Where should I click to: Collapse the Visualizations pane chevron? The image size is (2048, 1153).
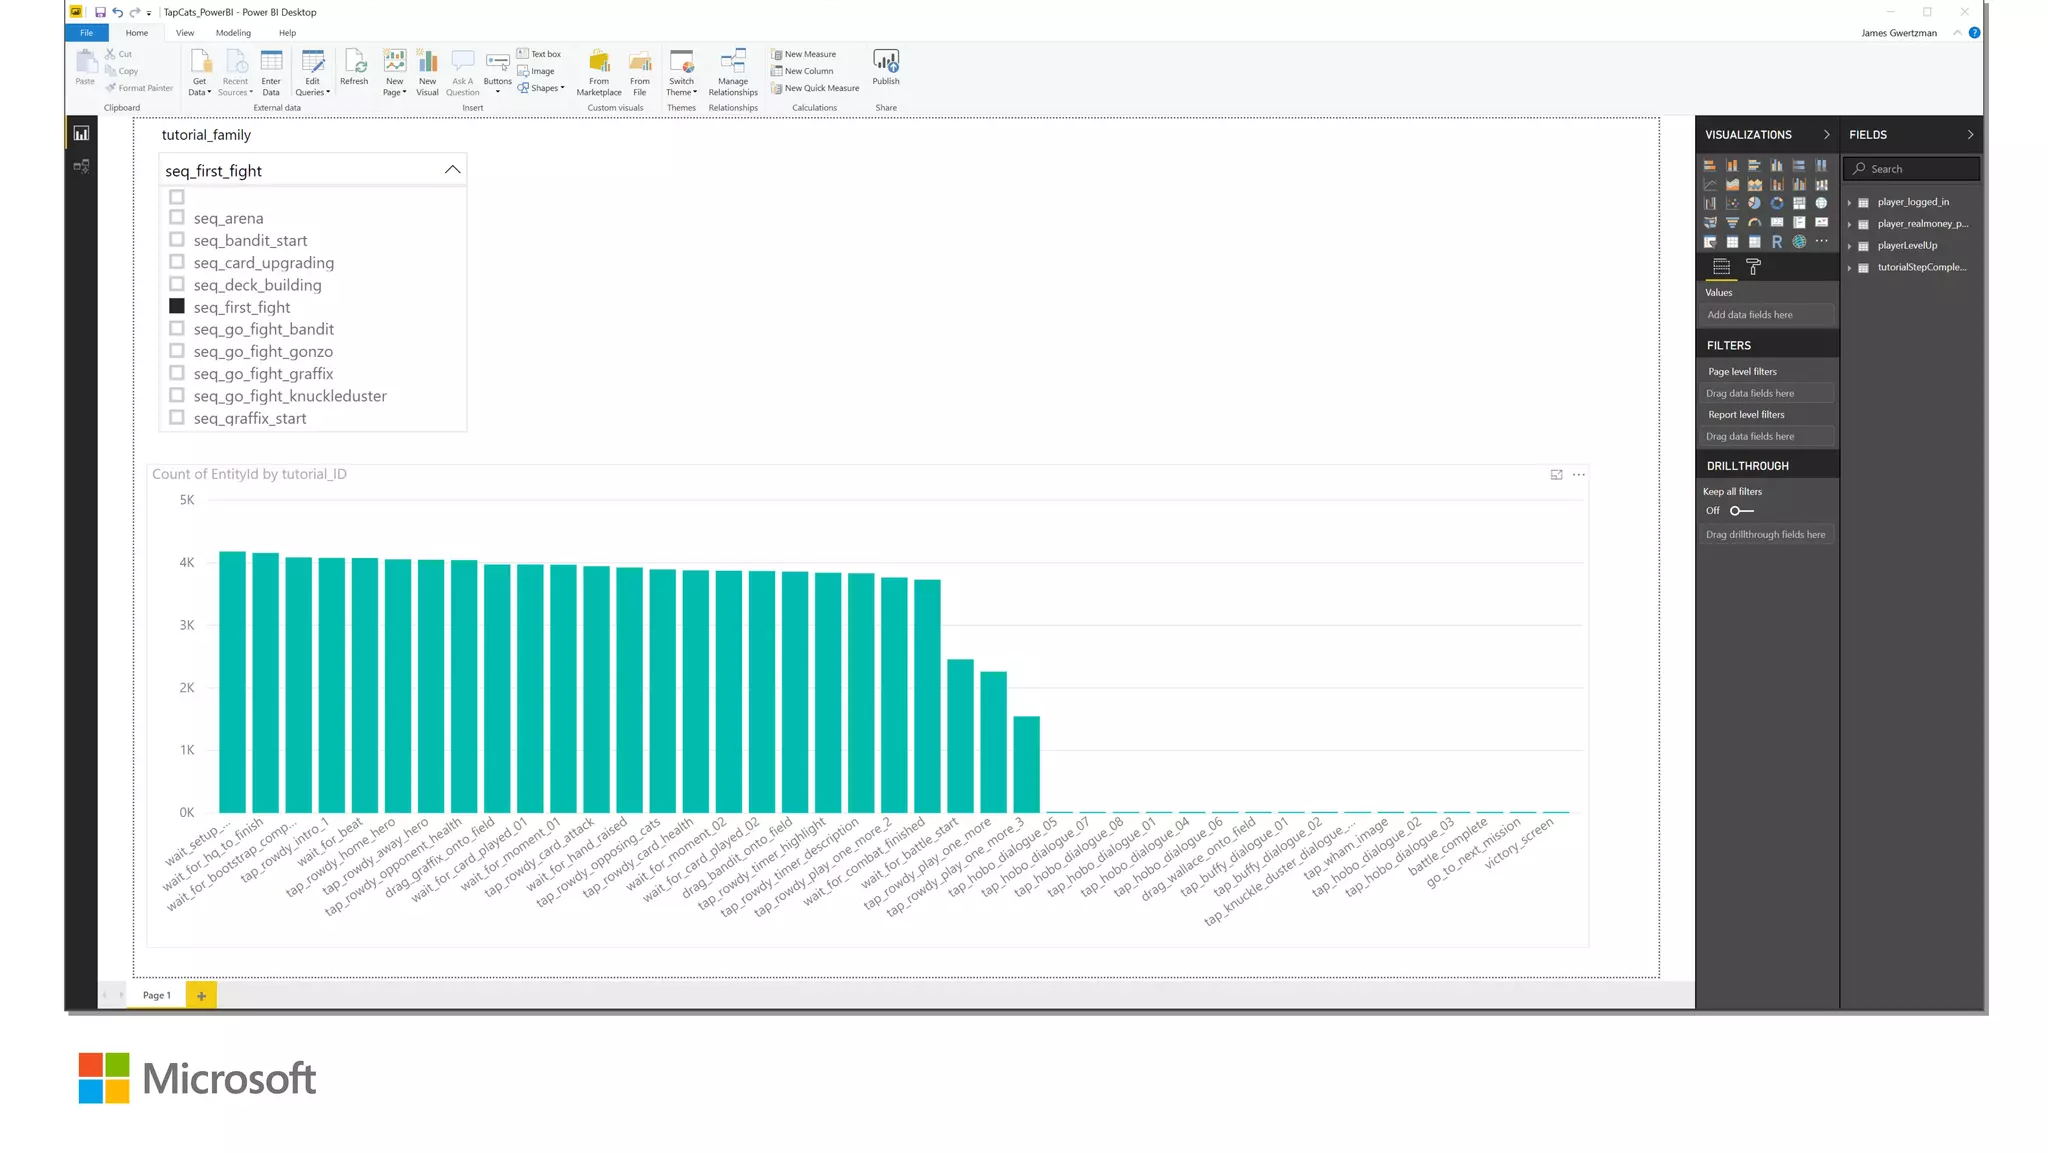(1826, 135)
